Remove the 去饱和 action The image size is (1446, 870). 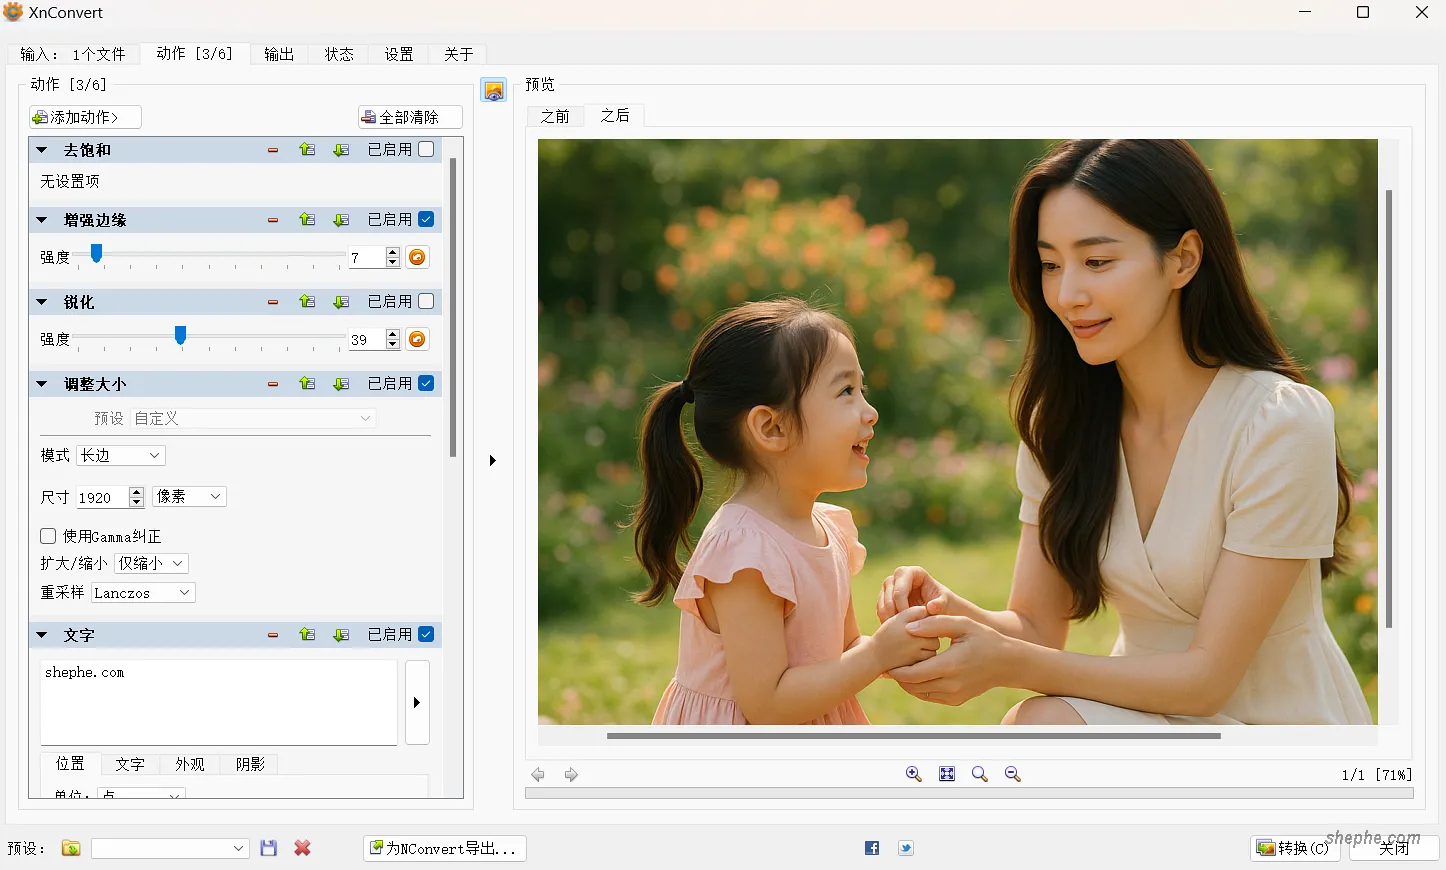point(272,149)
